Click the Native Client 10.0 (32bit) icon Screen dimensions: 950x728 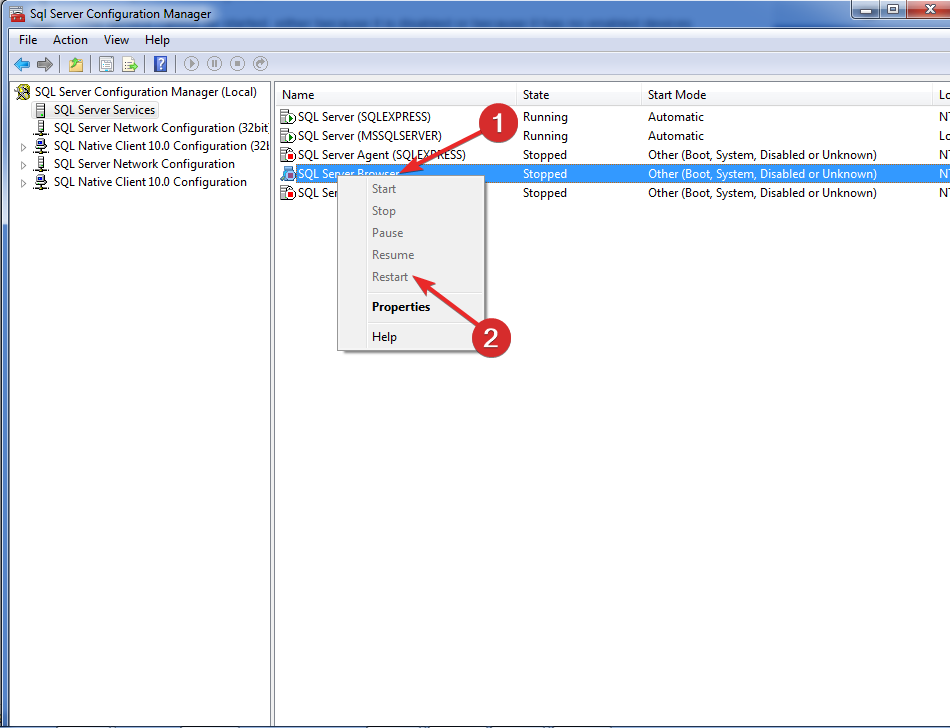41,146
